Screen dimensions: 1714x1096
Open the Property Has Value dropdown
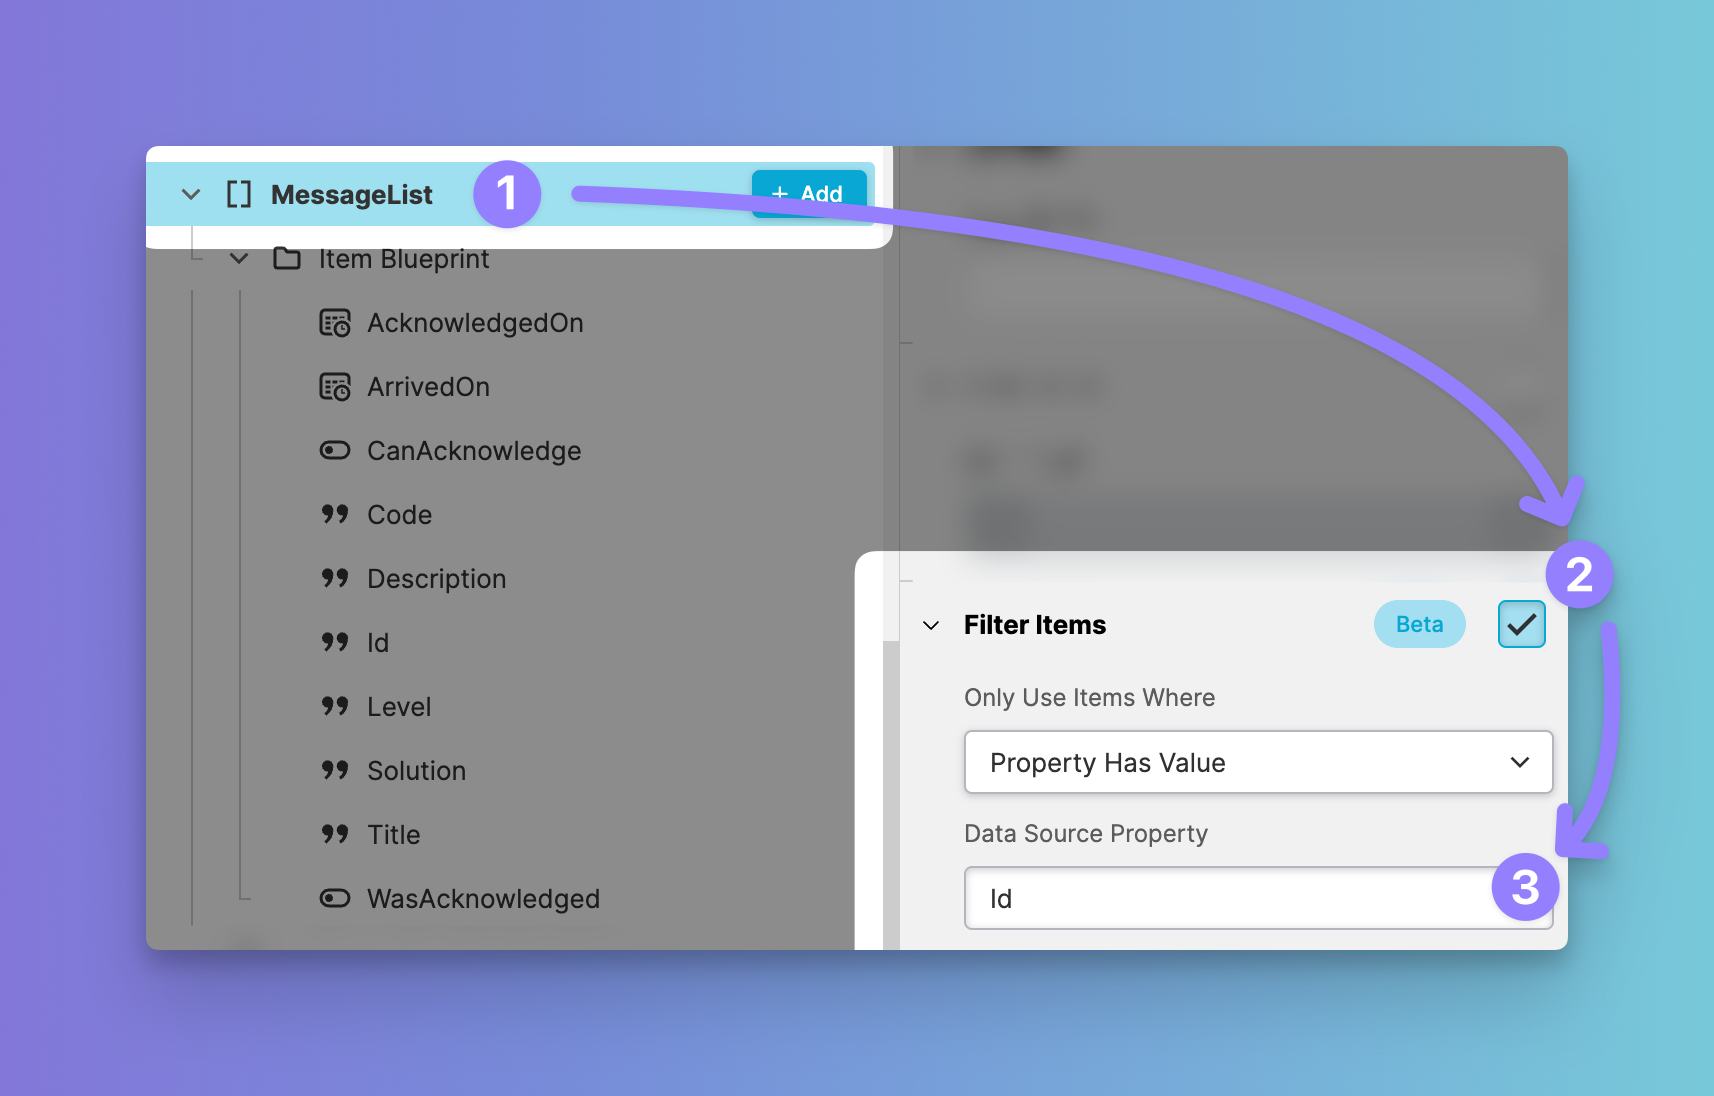[x=1257, y=763]
